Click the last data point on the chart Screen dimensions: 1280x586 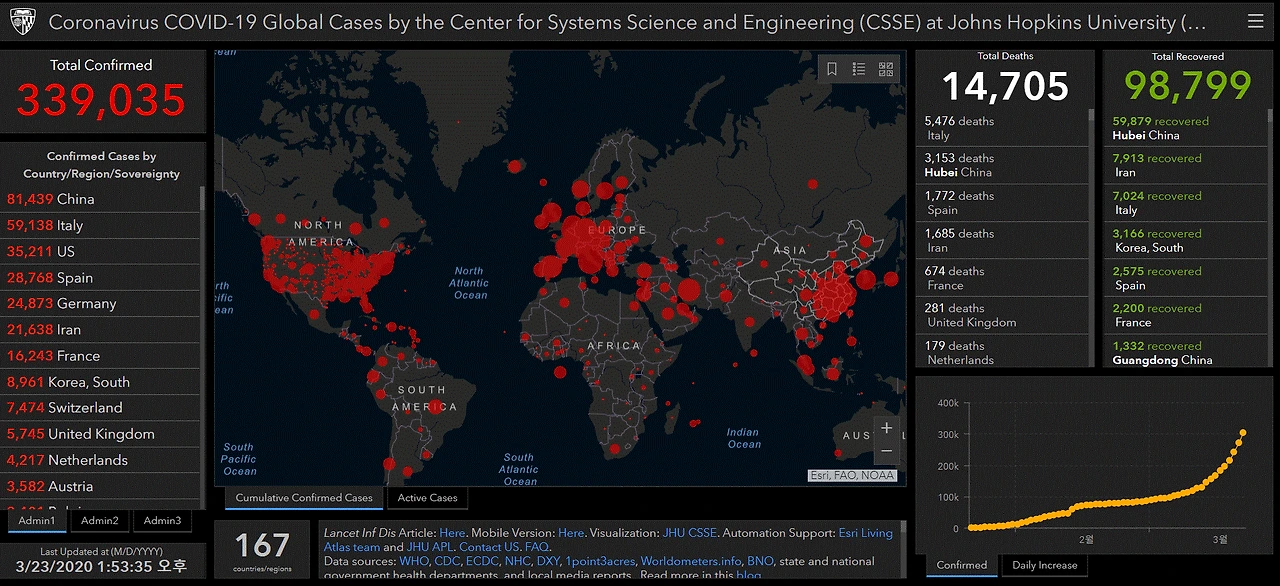pyautogui.click(x=1243, y=433)
